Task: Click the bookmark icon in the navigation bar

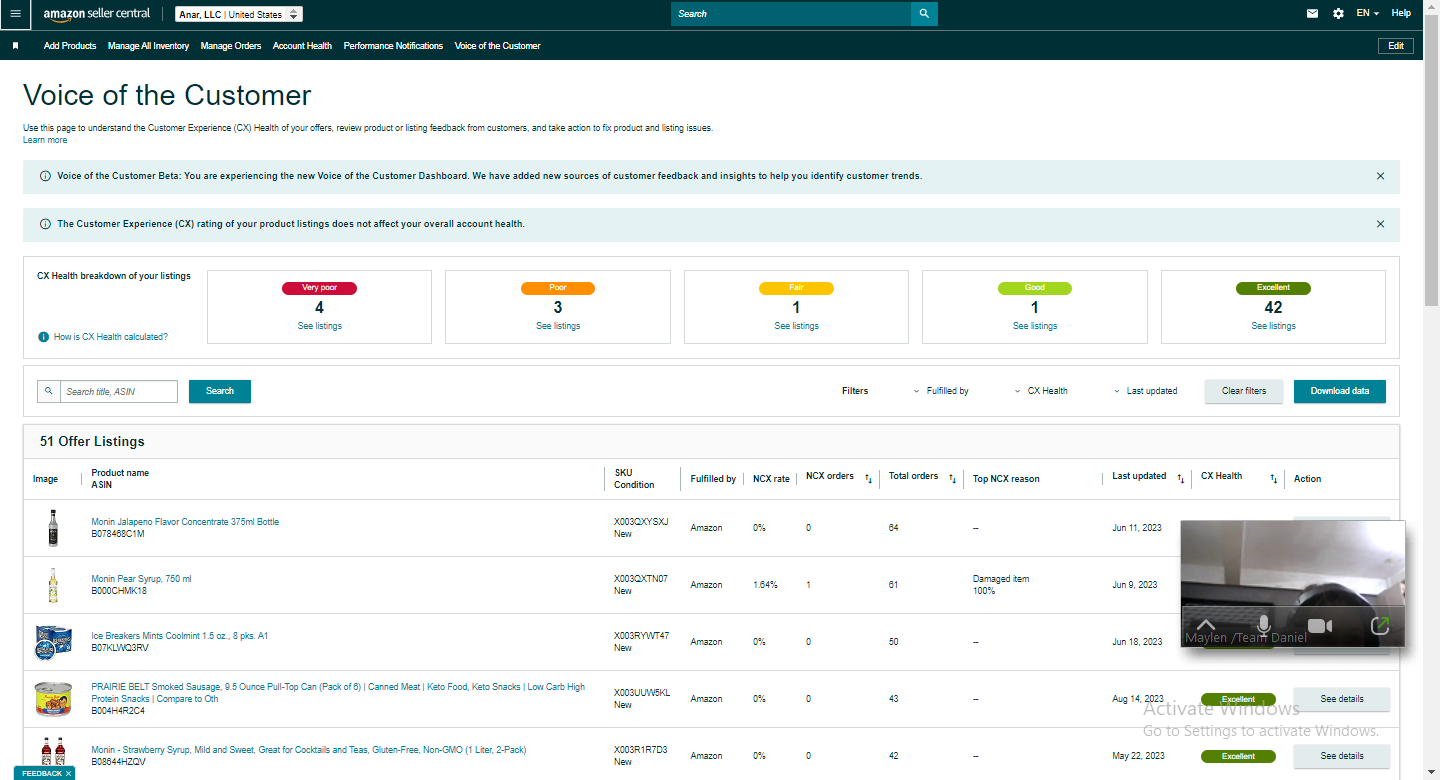Action: pyautogui.click(x=15, y=46)
